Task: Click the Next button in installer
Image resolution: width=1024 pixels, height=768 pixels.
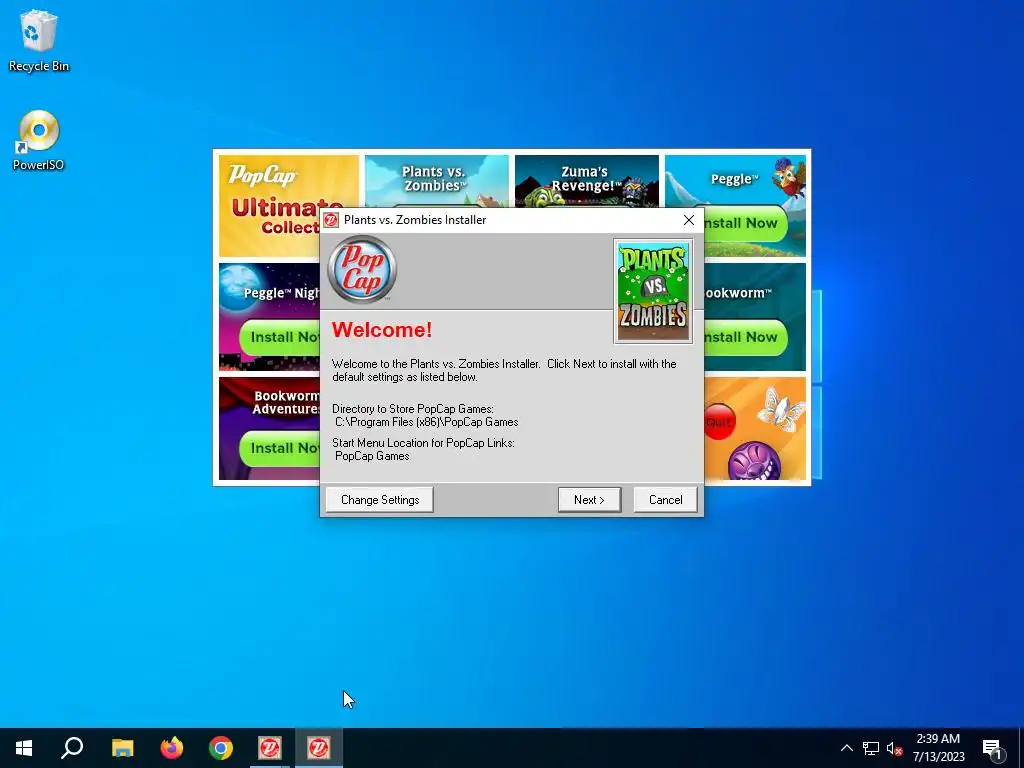Action: point(589,500)
